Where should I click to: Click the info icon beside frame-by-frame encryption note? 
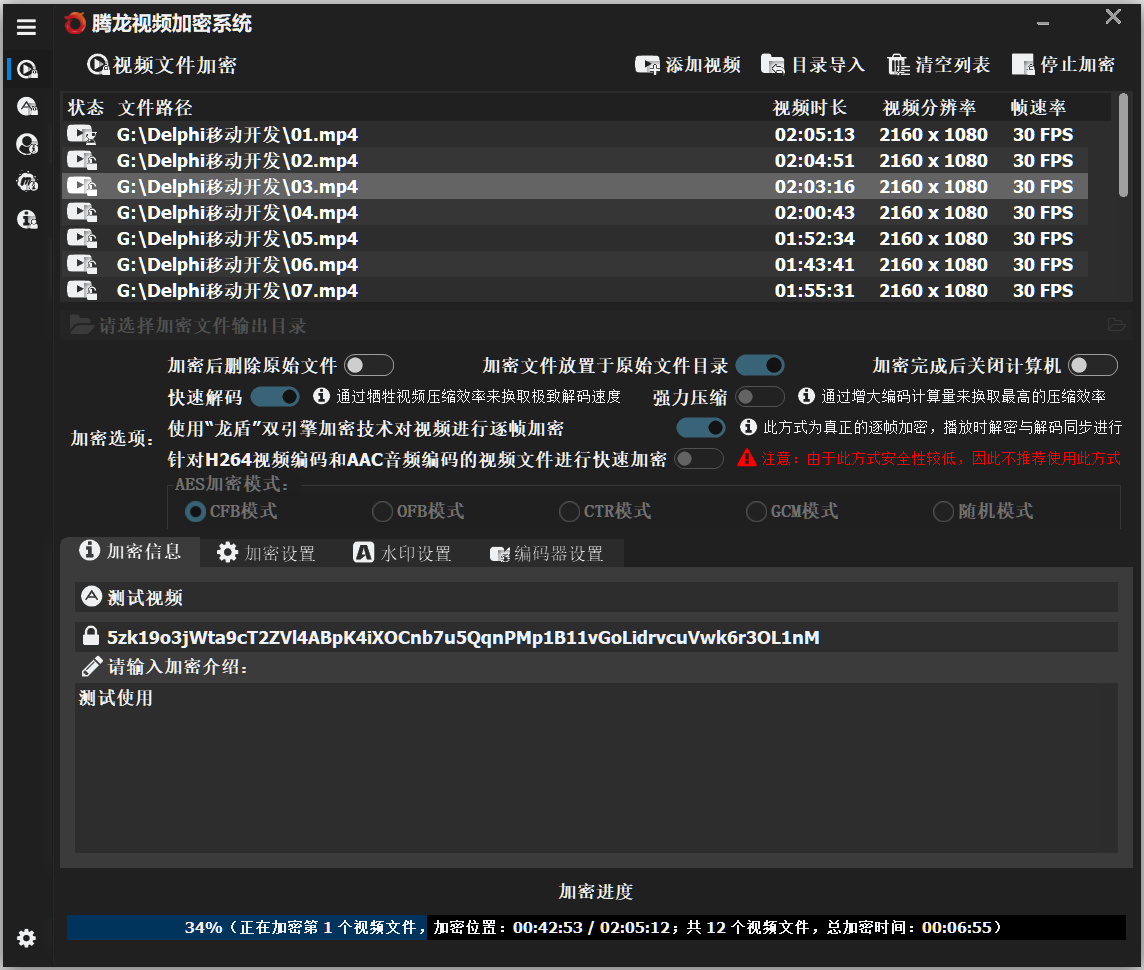pos(748,427)
